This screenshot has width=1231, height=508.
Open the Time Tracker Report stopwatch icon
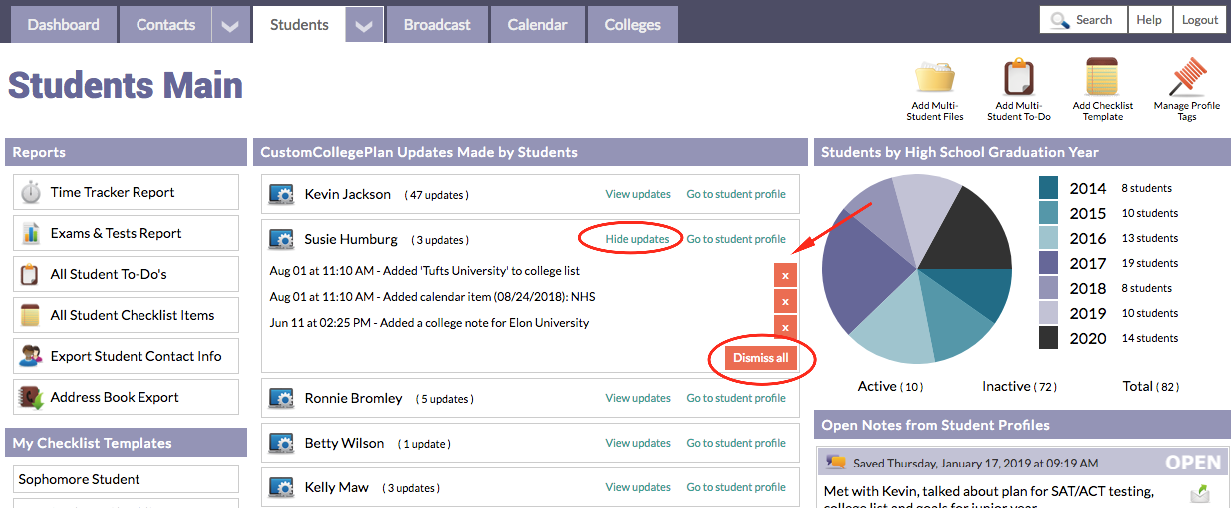31,192
